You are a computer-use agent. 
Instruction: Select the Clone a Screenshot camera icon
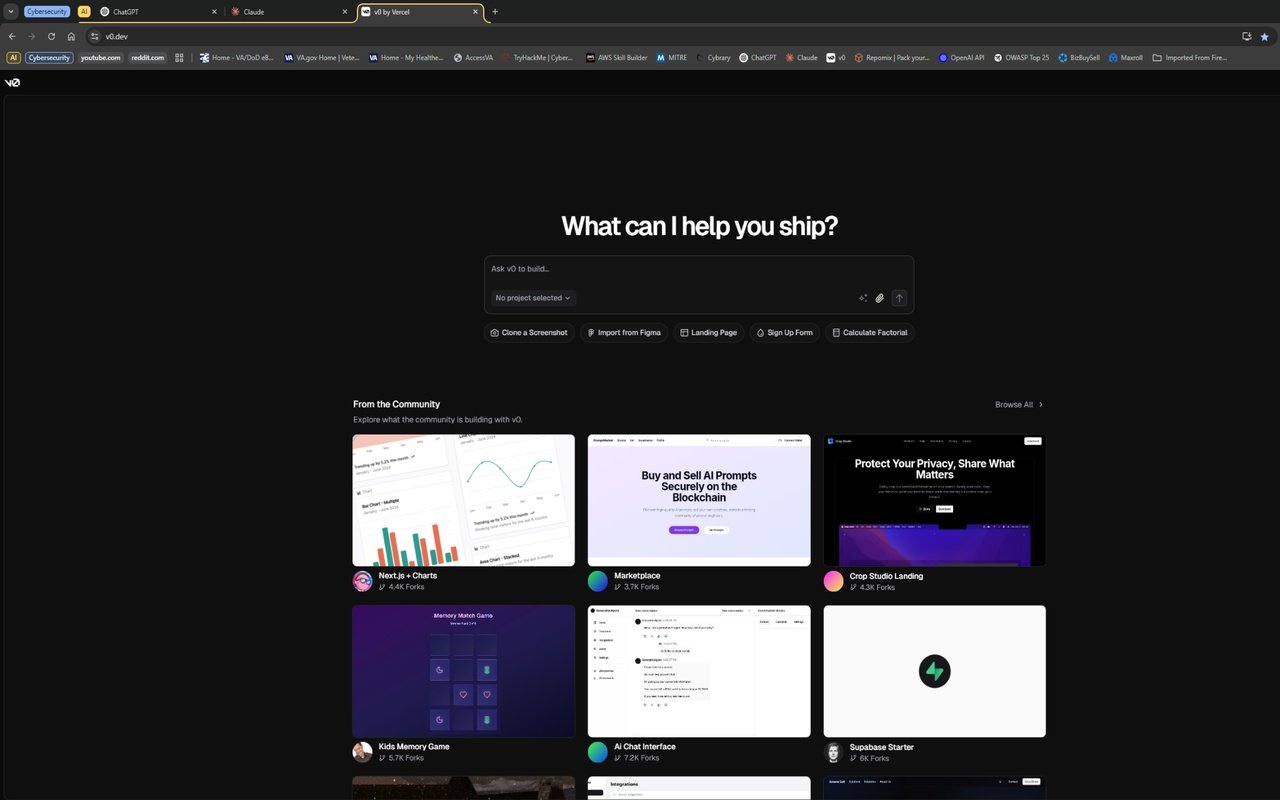pos(497,332)
